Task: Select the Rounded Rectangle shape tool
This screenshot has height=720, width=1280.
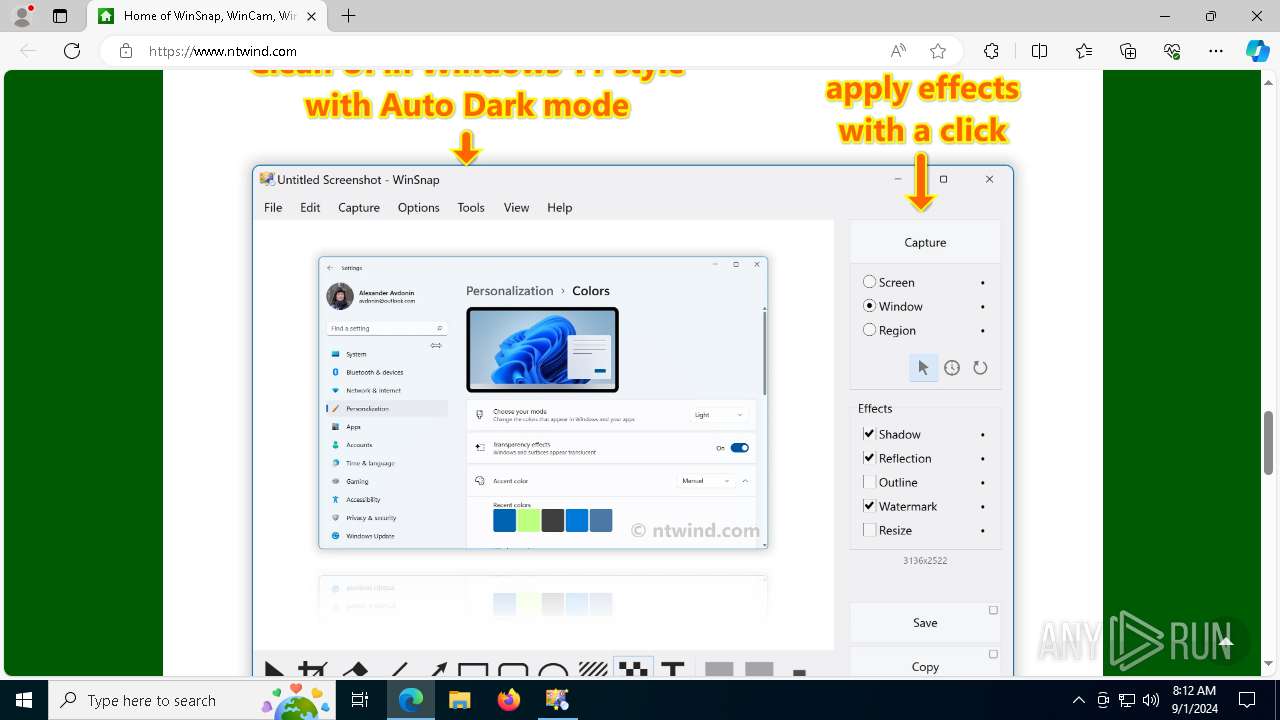Action: coord(513,669)
